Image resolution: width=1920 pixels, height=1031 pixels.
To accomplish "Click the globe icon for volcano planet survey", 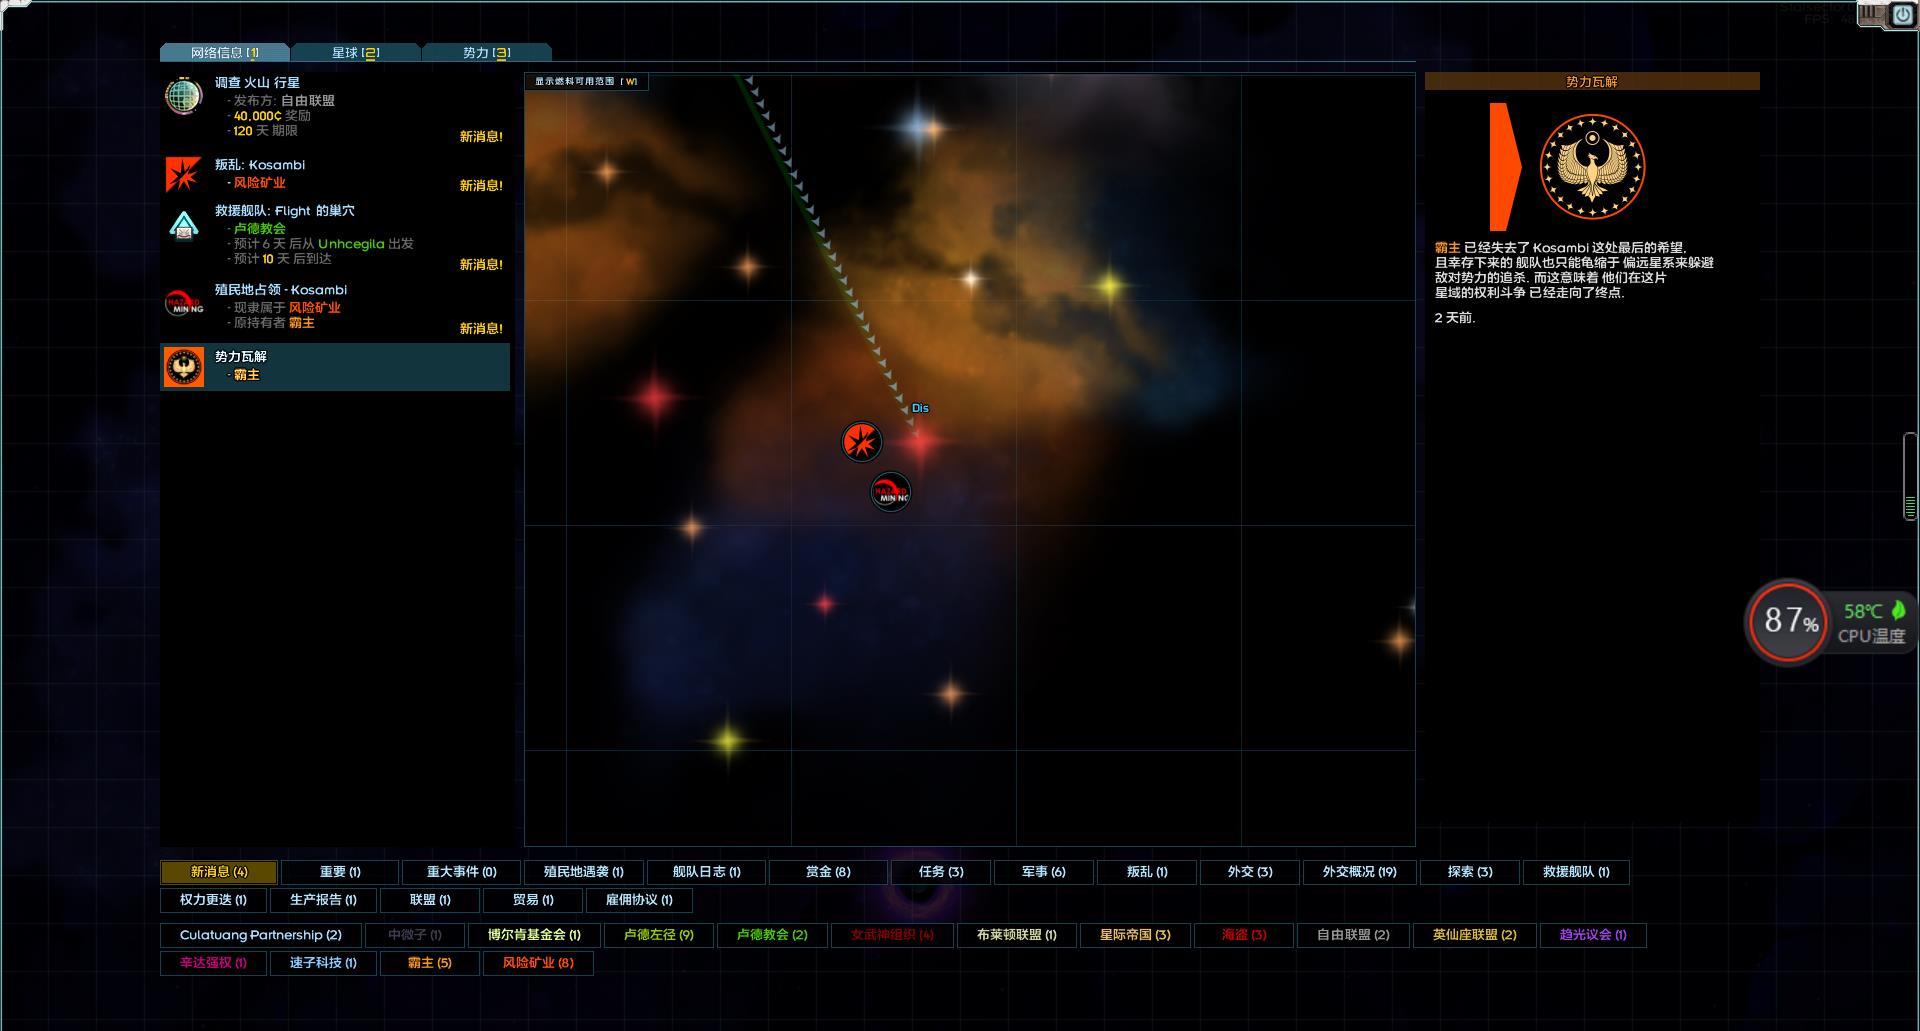I will tap(184, 96).
